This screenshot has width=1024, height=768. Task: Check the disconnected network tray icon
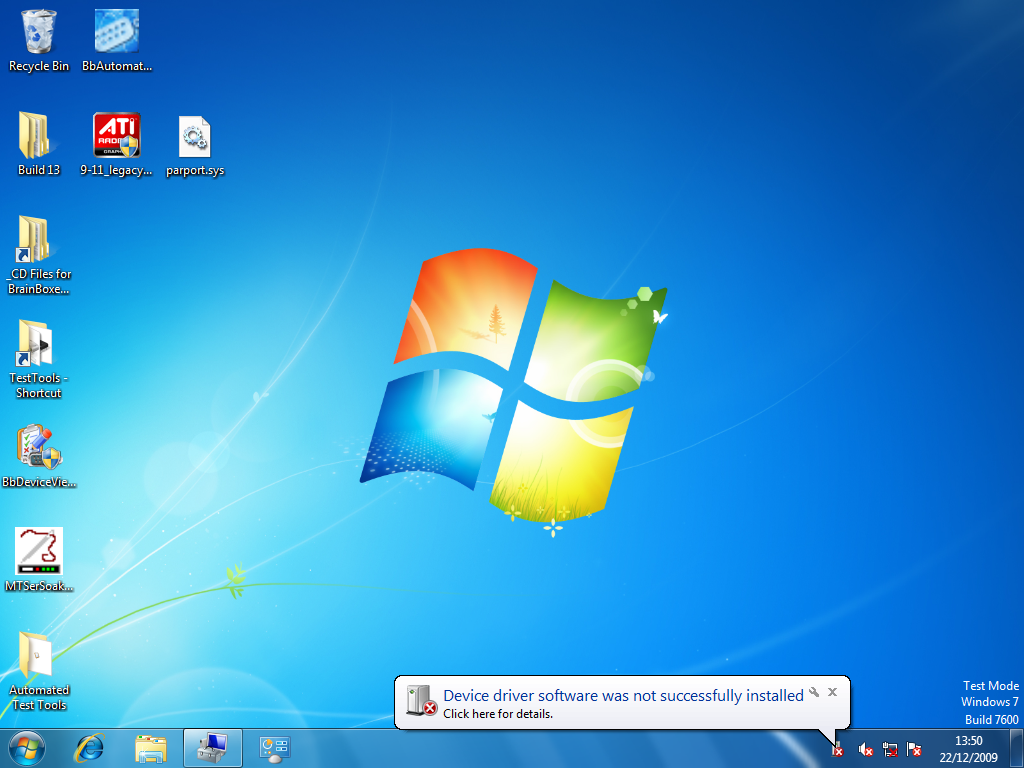tap(889, 749)
